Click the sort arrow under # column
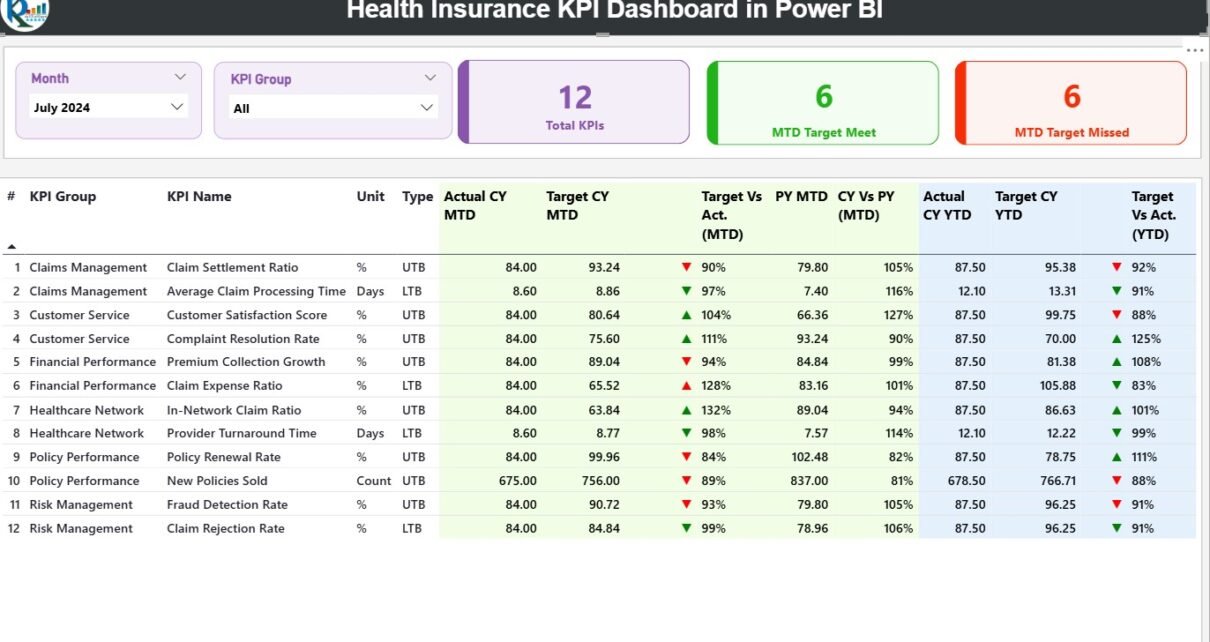1210x642 pixels. pos(11,246)
